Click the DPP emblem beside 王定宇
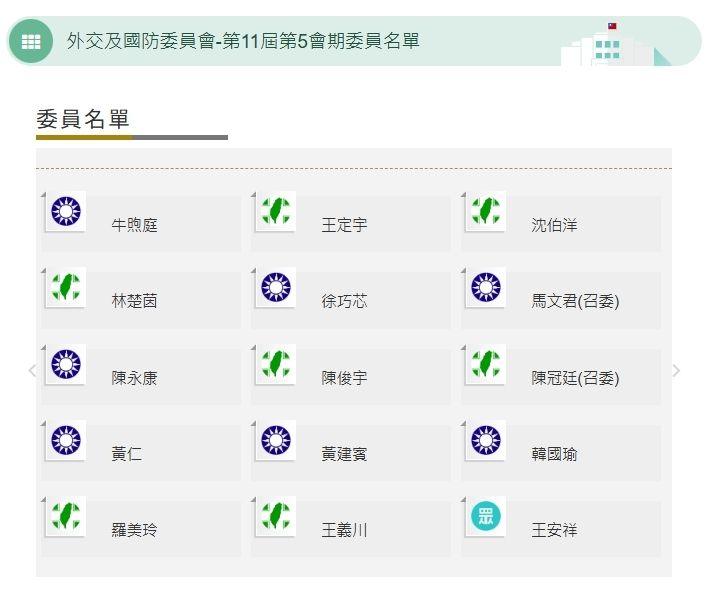Screen dimensions: 716x609 [x=276, y=211]
